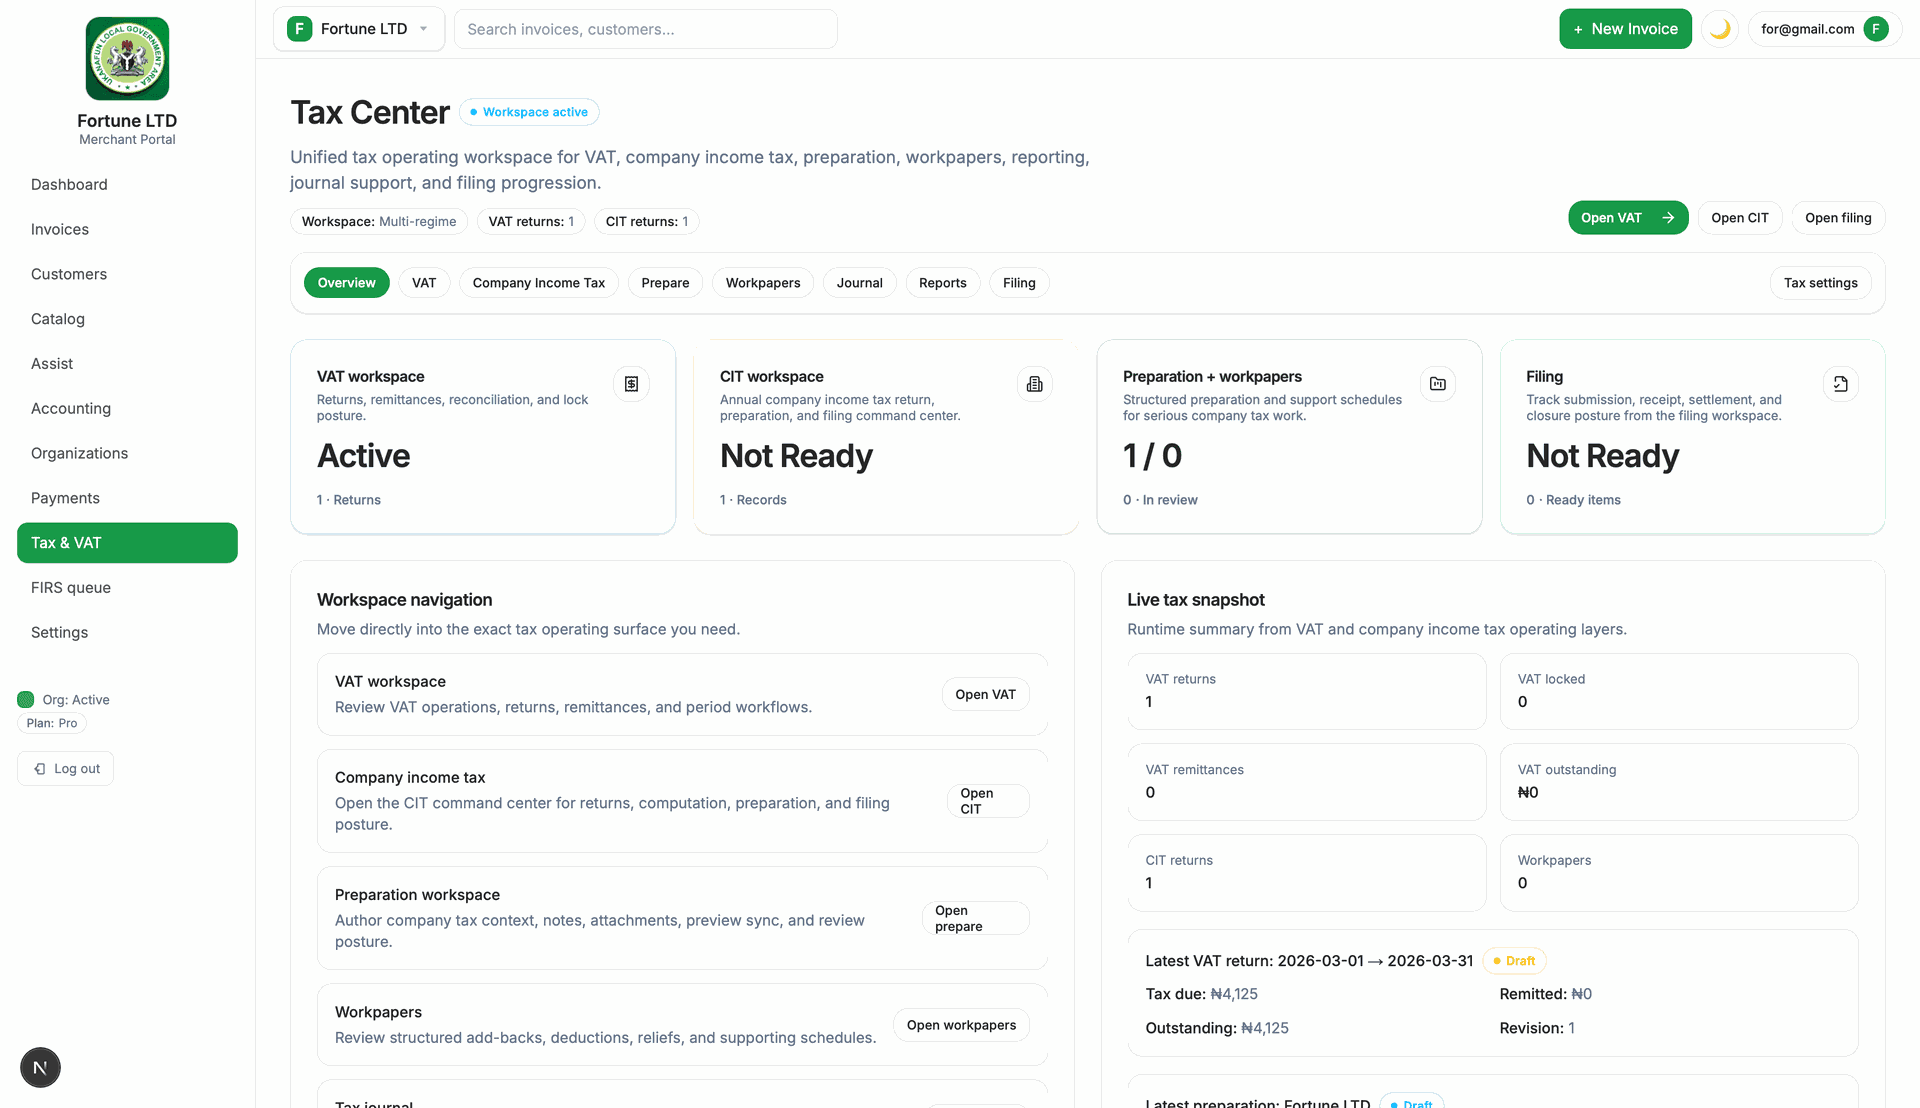Click the CIT returns: 1 chip
This screenshot has height=1108, width=1920.
(647, 222)
